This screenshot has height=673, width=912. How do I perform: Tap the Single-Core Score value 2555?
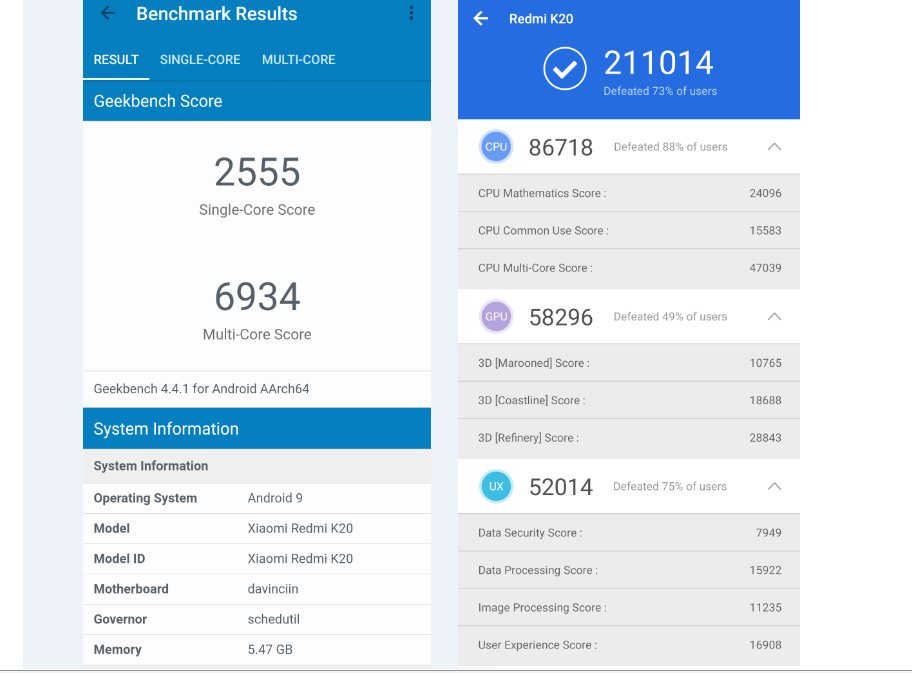257,172
